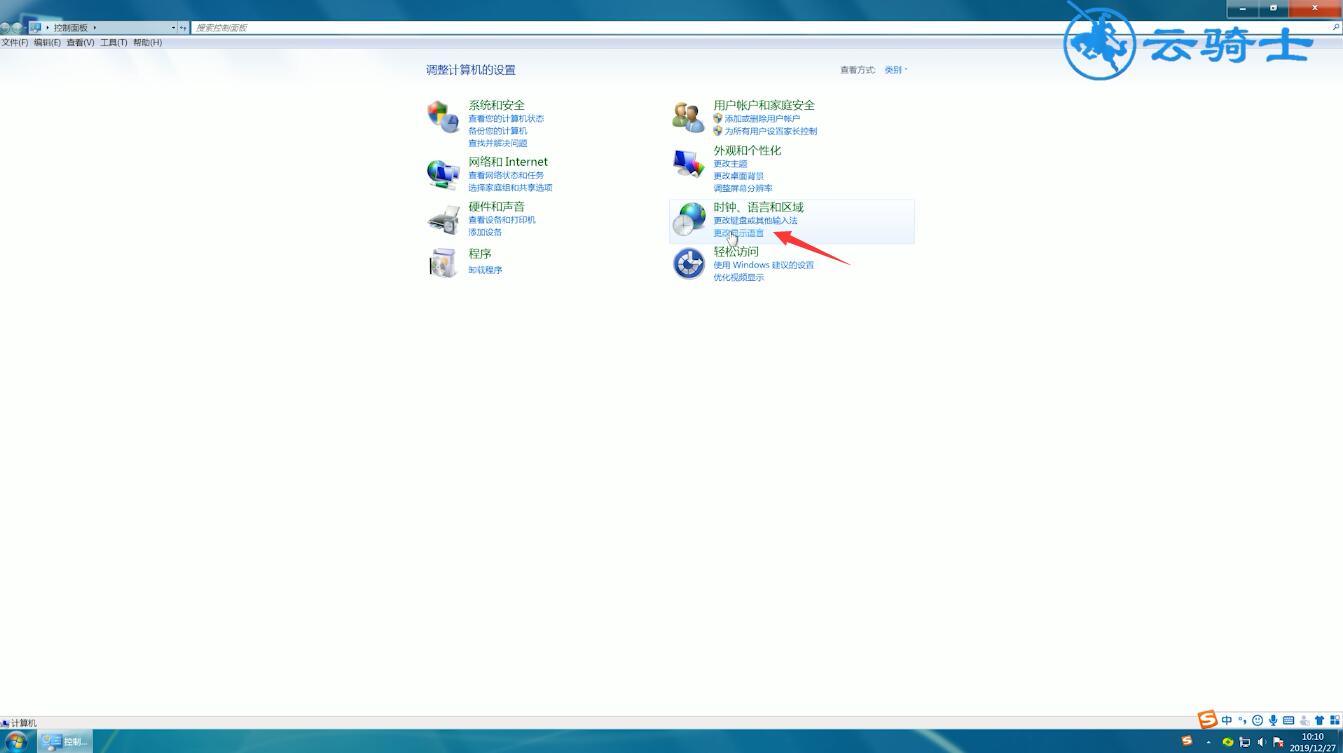Click 更改主题 link
Screen dimensions: 1343x753
point(730,164)
